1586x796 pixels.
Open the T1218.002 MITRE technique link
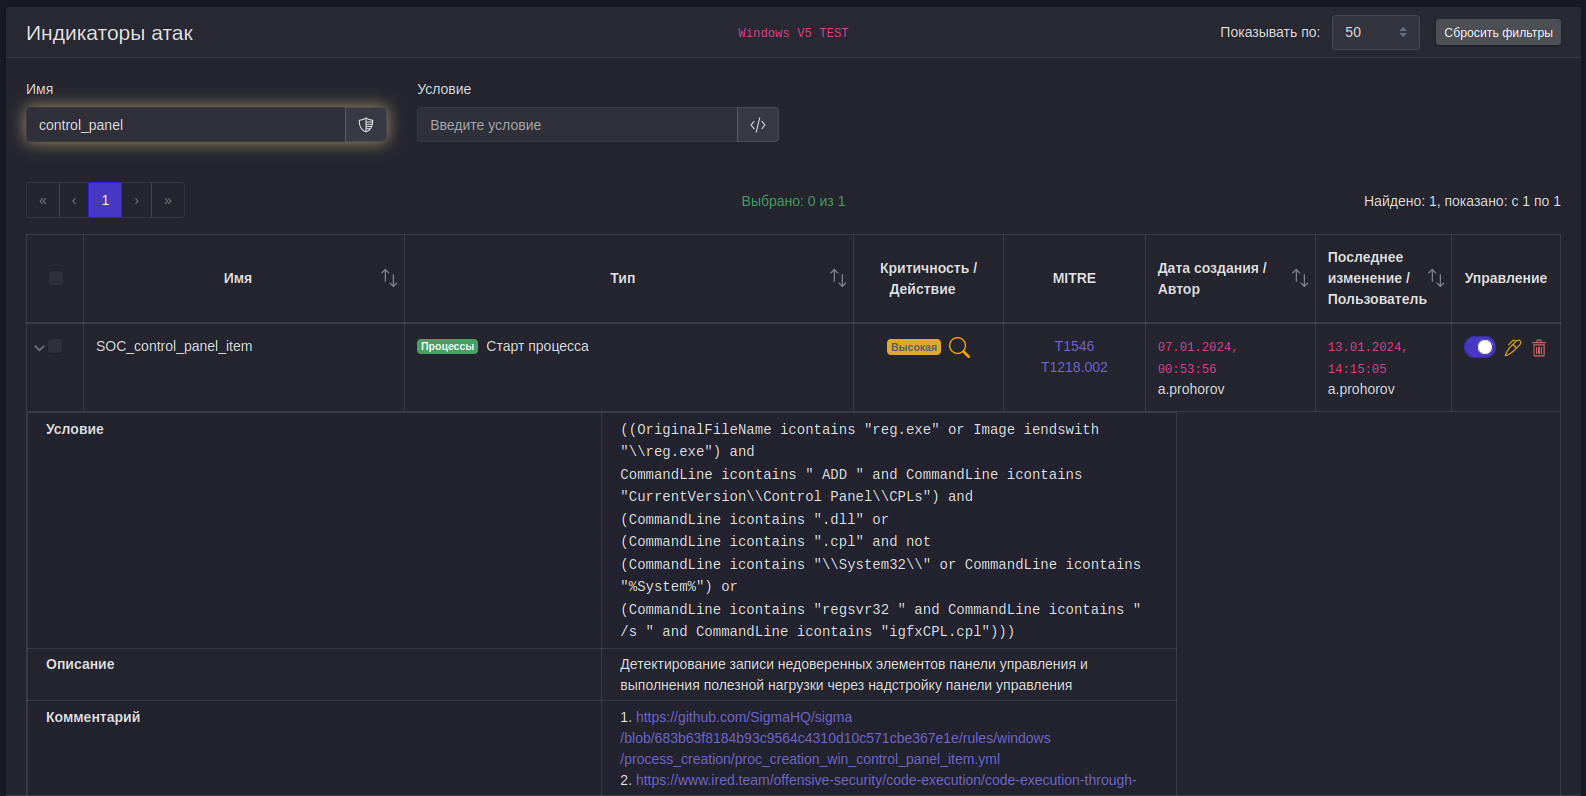tap(1074, 367)
